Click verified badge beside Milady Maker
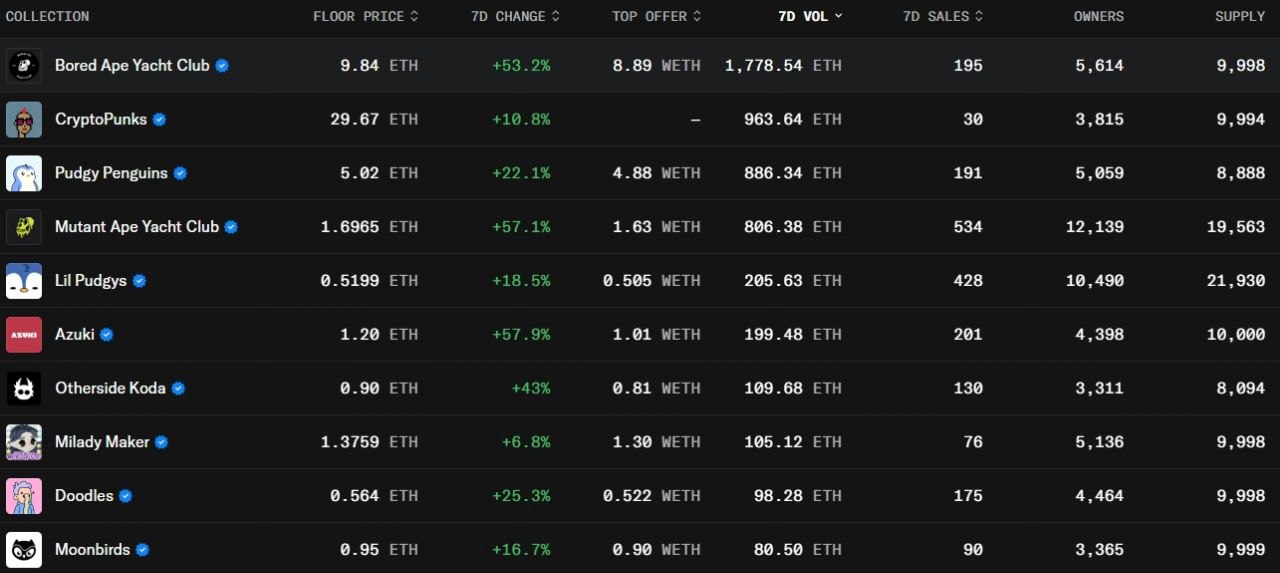 point(161,442)
